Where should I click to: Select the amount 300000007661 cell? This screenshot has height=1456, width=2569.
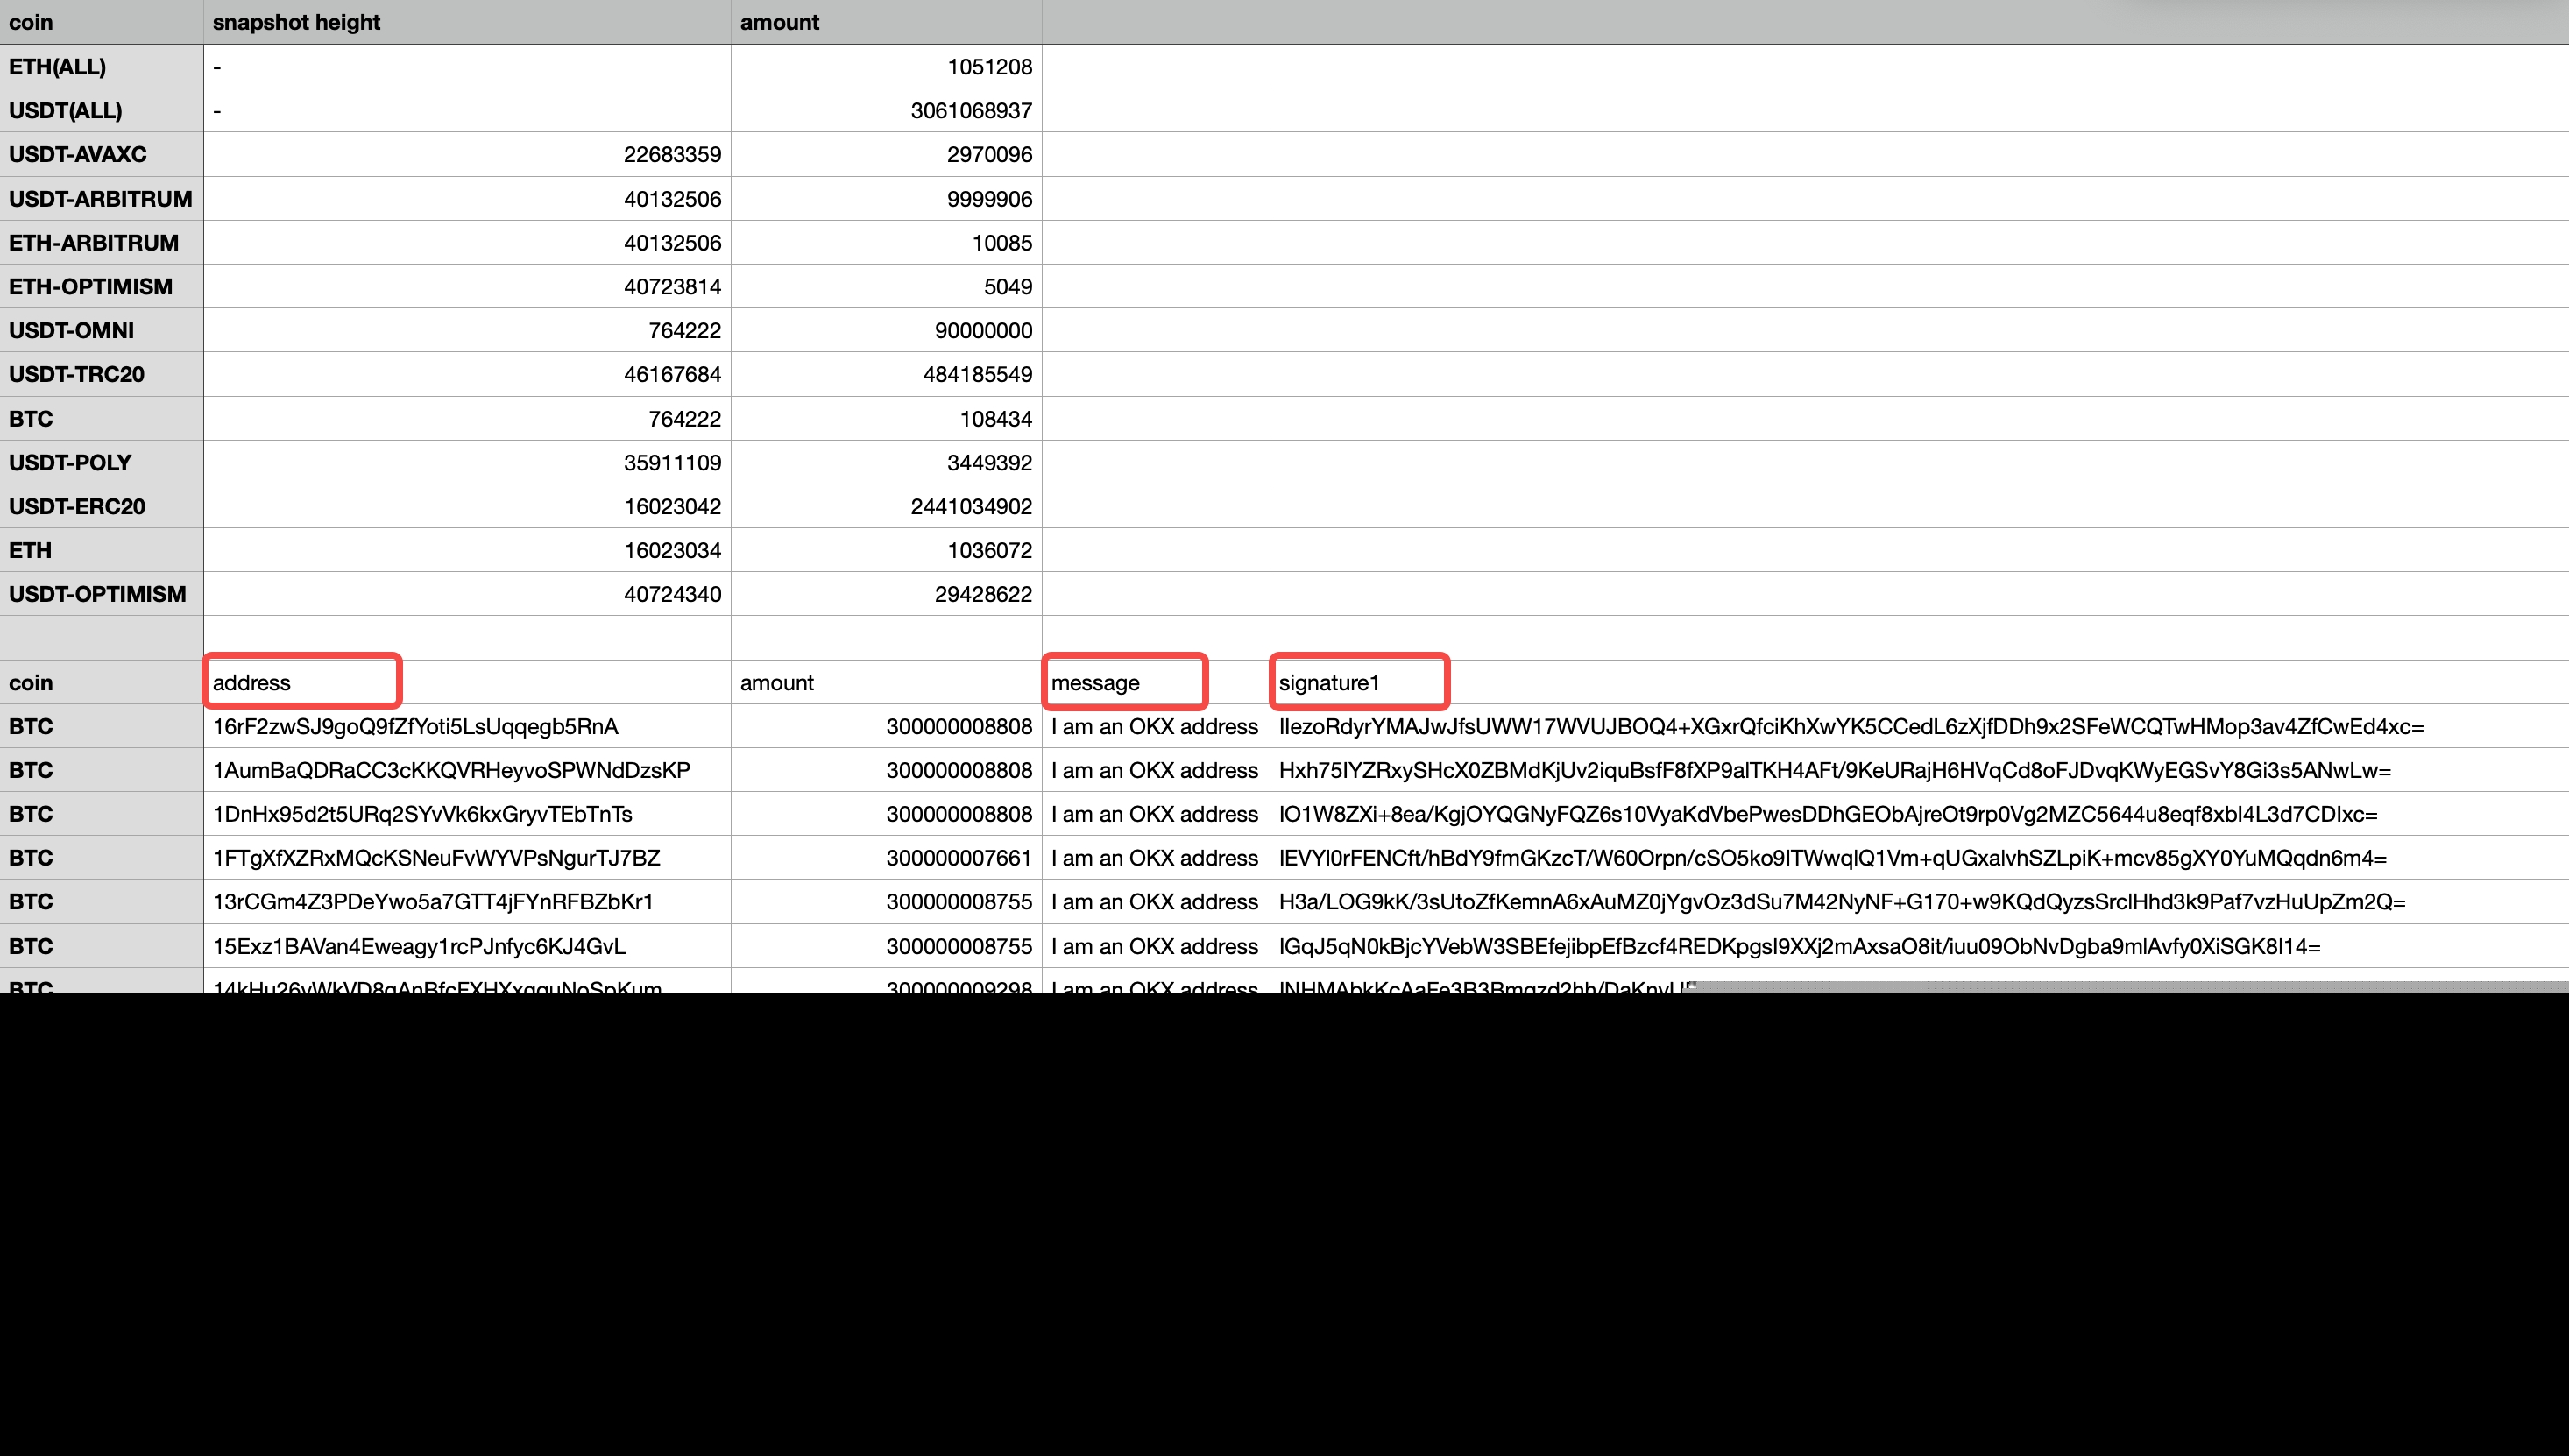[x=958, y=859]
